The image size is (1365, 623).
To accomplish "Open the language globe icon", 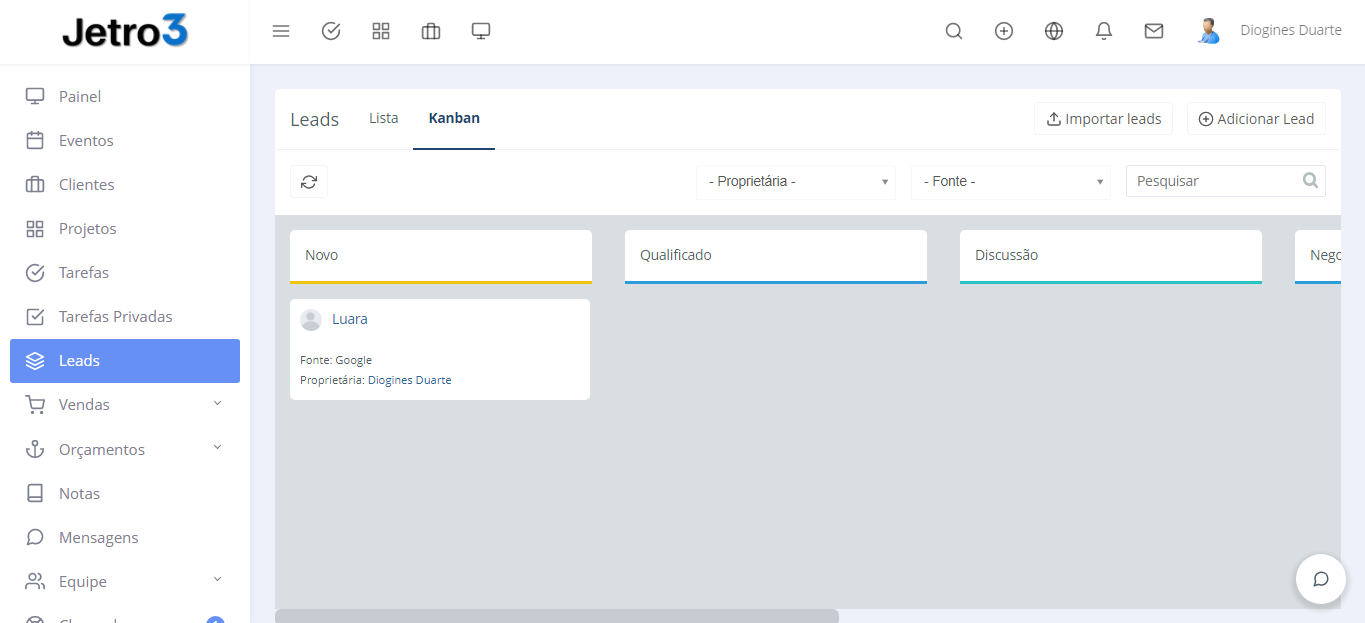I will (1054, 31).
